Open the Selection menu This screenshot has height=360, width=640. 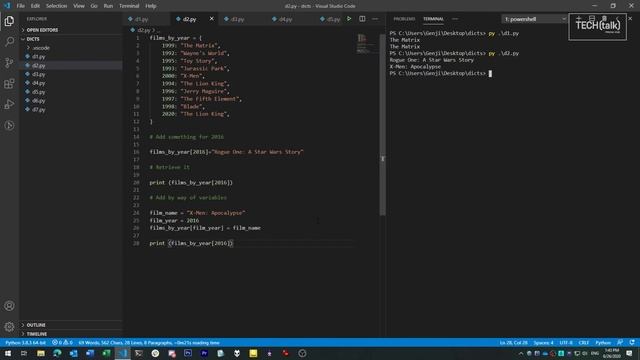56,6
